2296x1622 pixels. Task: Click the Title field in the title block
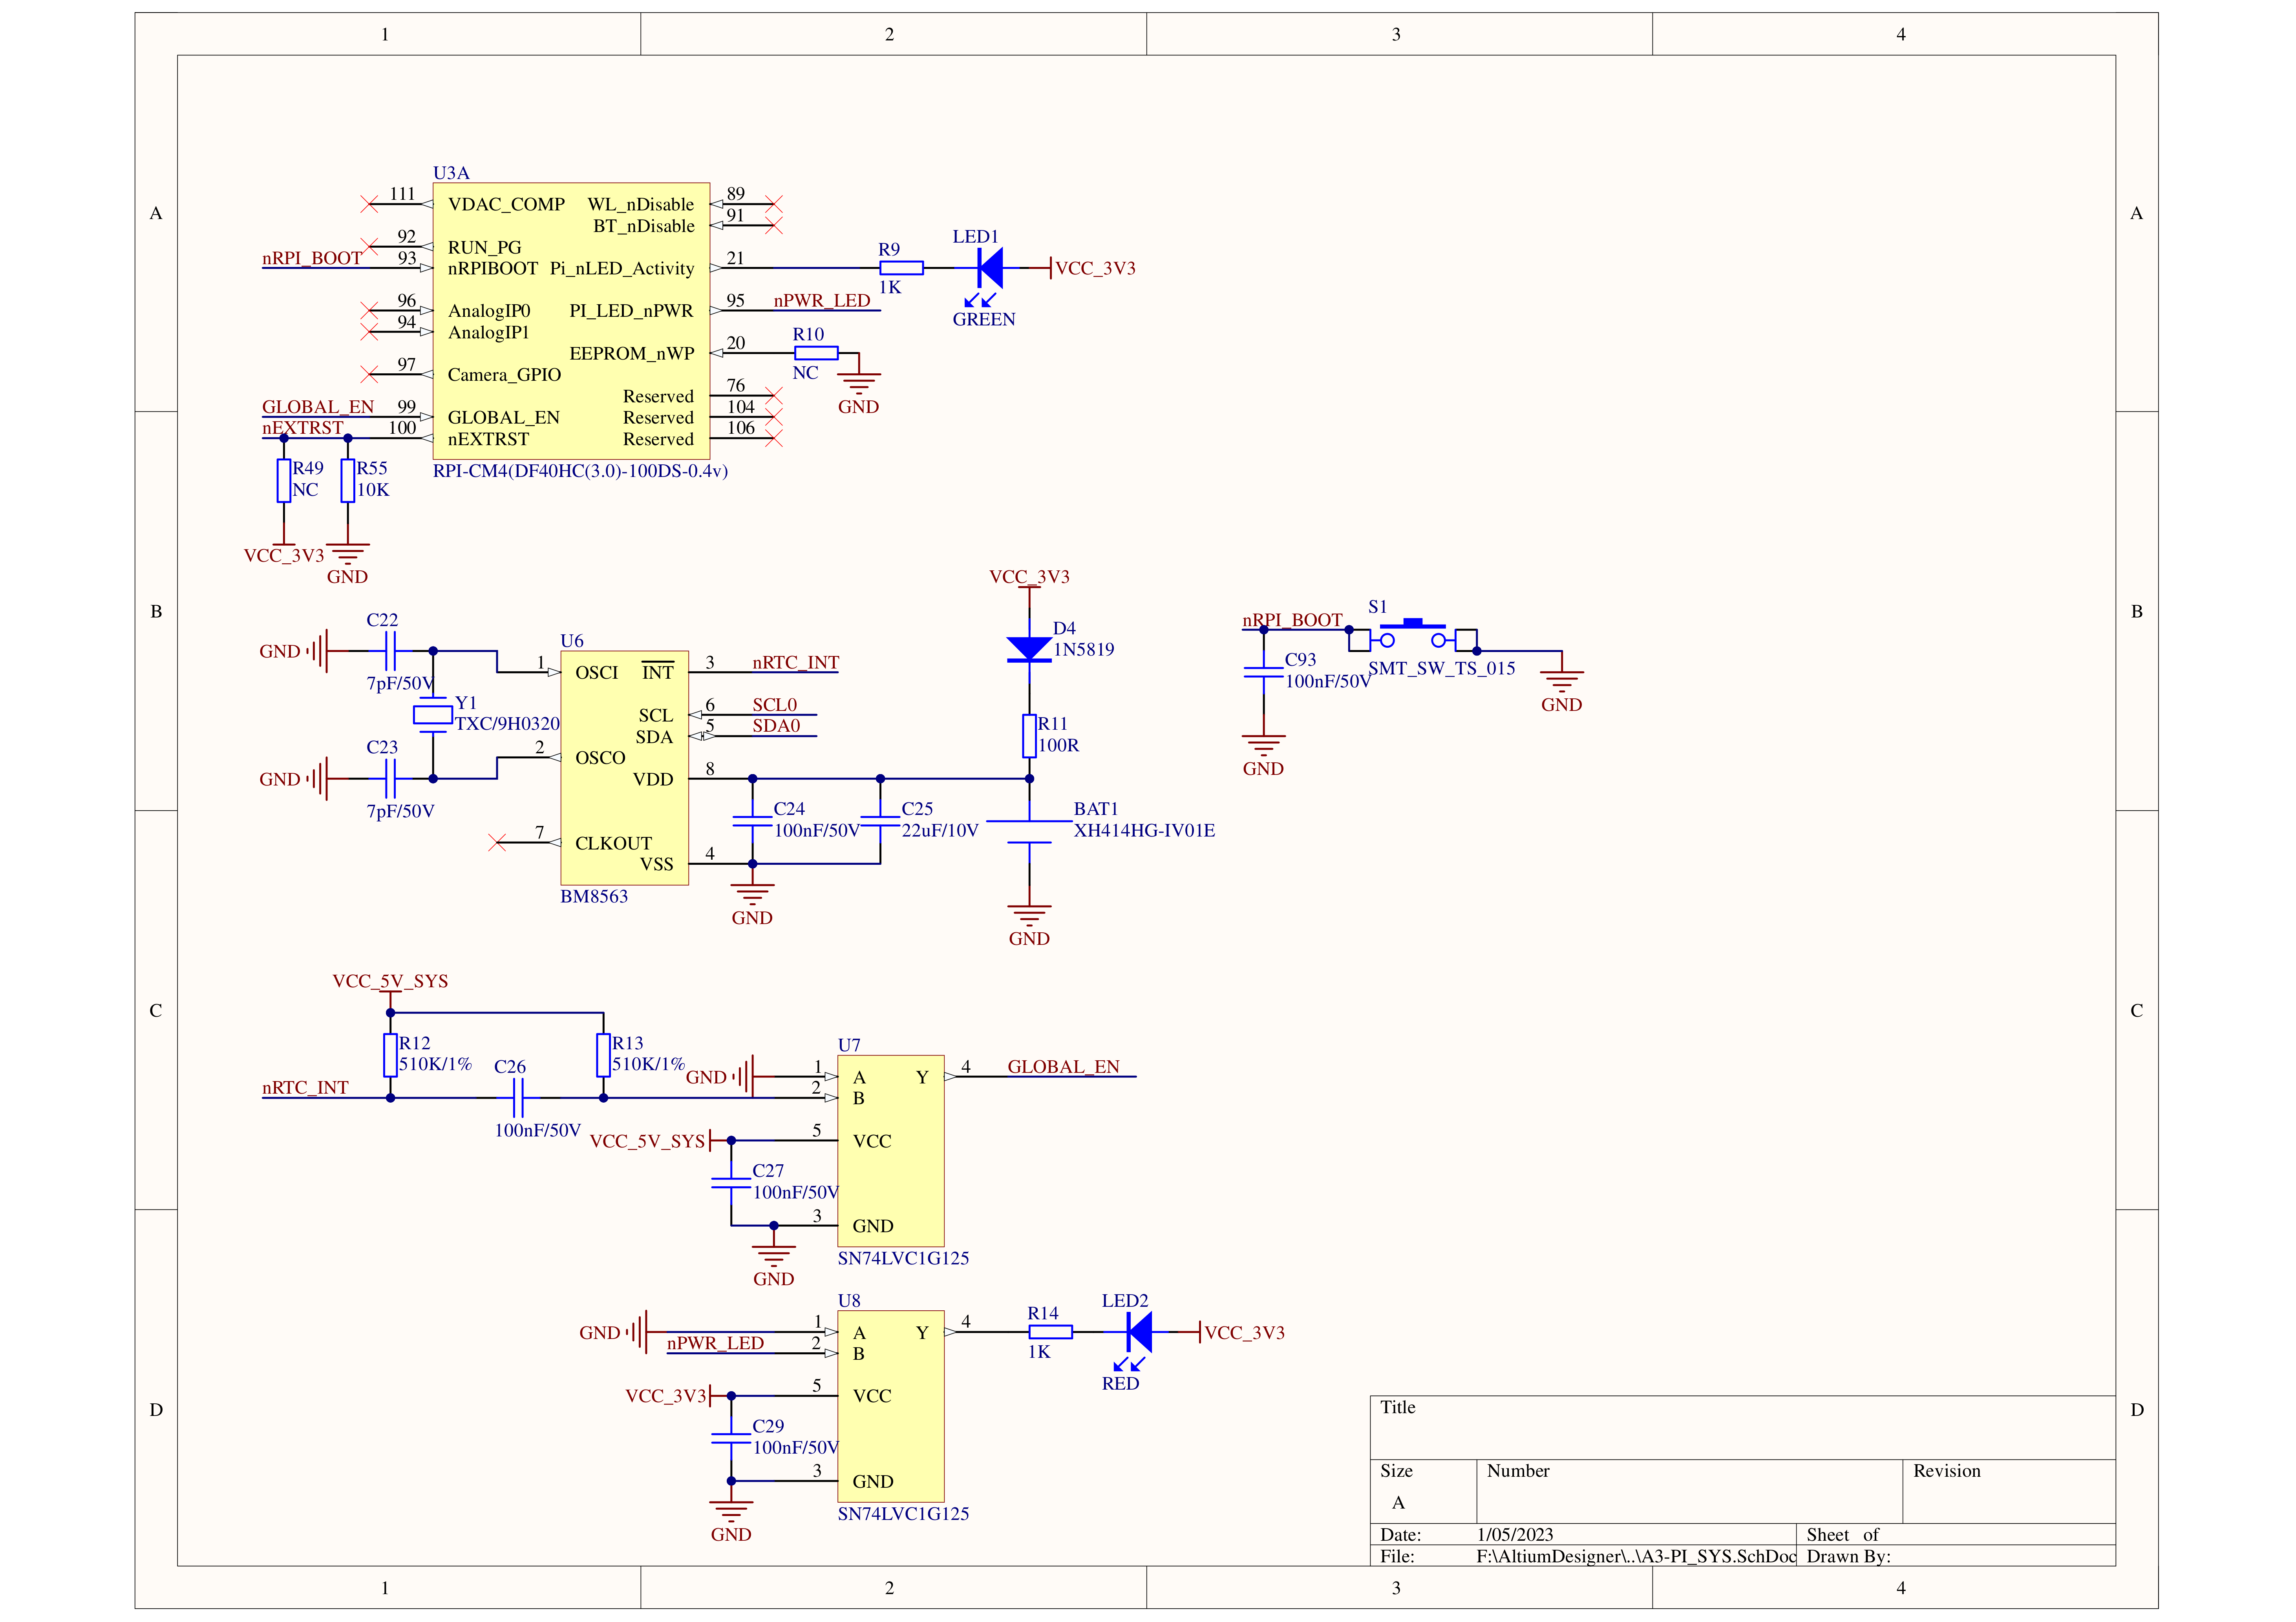(1742, 1427)
